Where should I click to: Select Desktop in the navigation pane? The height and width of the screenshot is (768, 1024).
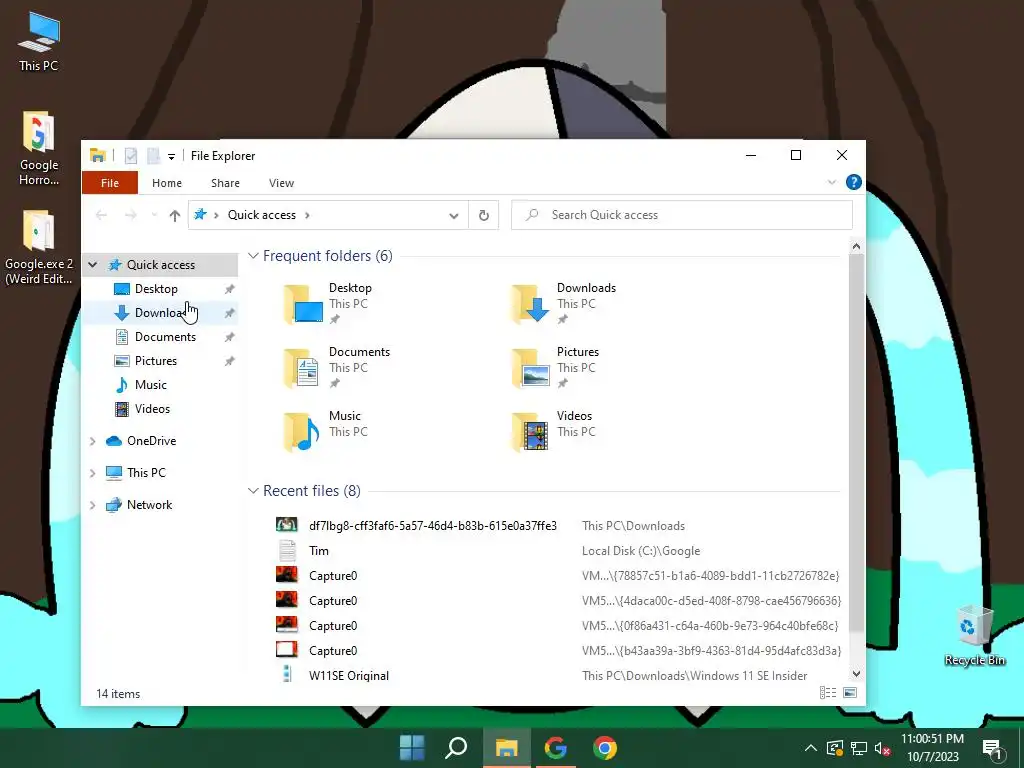156,289
